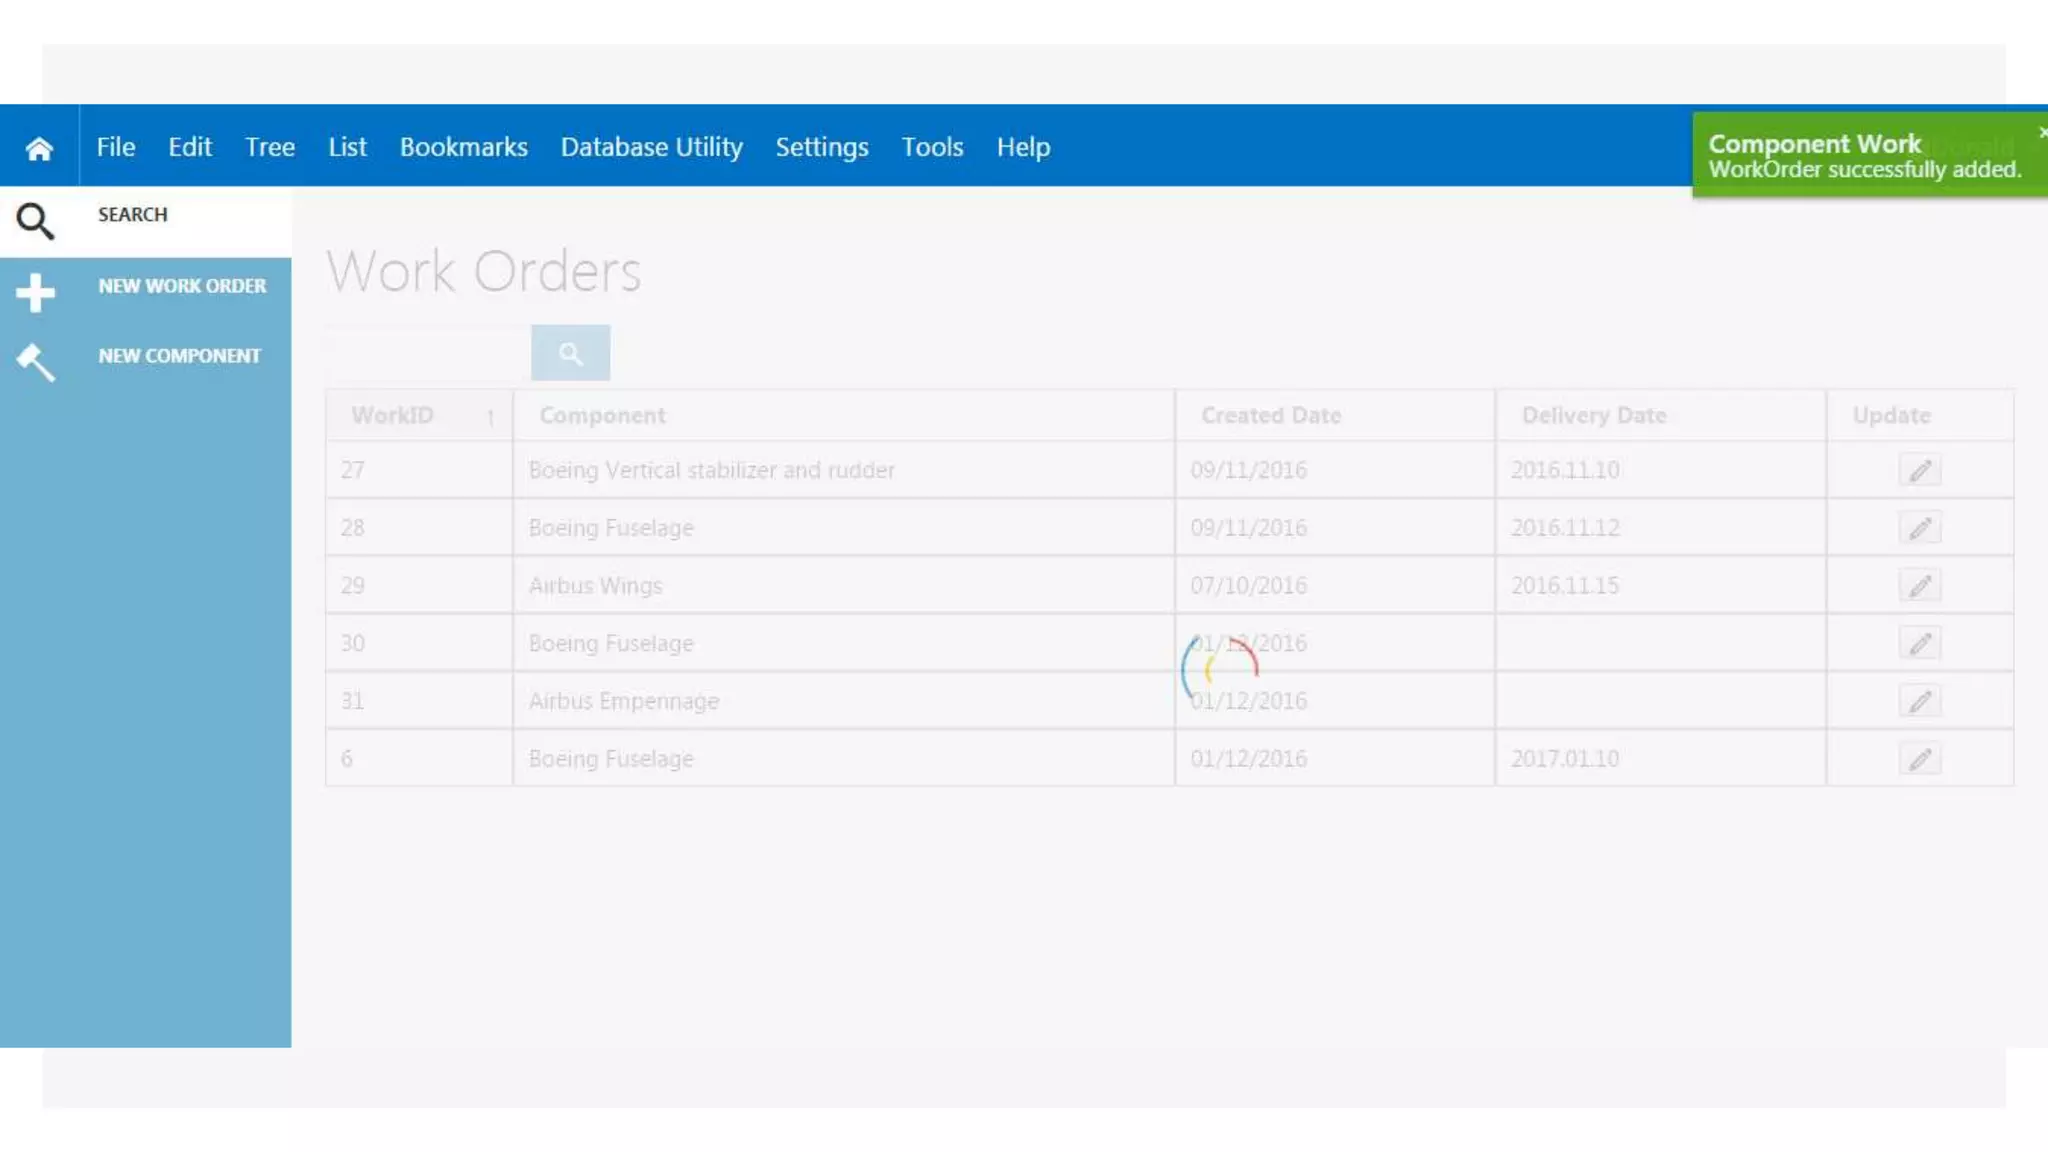The width and height of the screenshot is (2048, 1152).
Task: Open the Bookmarks menu
Action: (x=463, y=147)
